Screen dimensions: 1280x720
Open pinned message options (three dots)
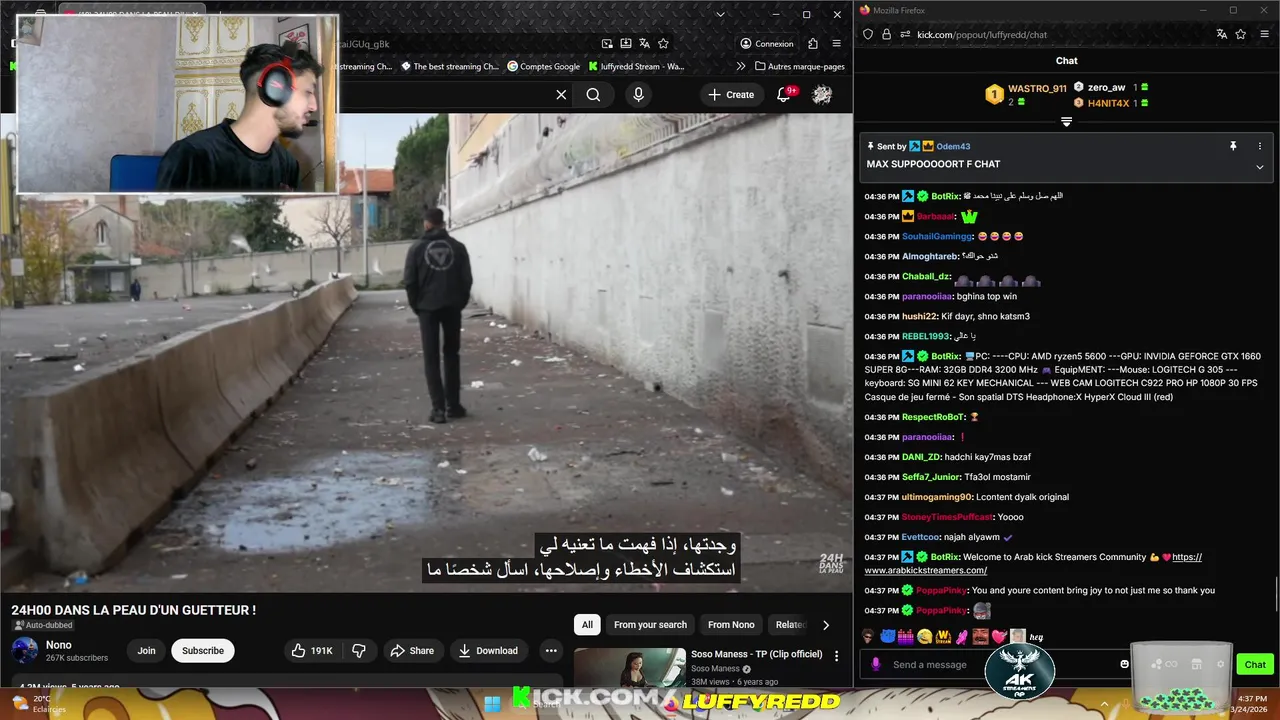coord(1259,146)
